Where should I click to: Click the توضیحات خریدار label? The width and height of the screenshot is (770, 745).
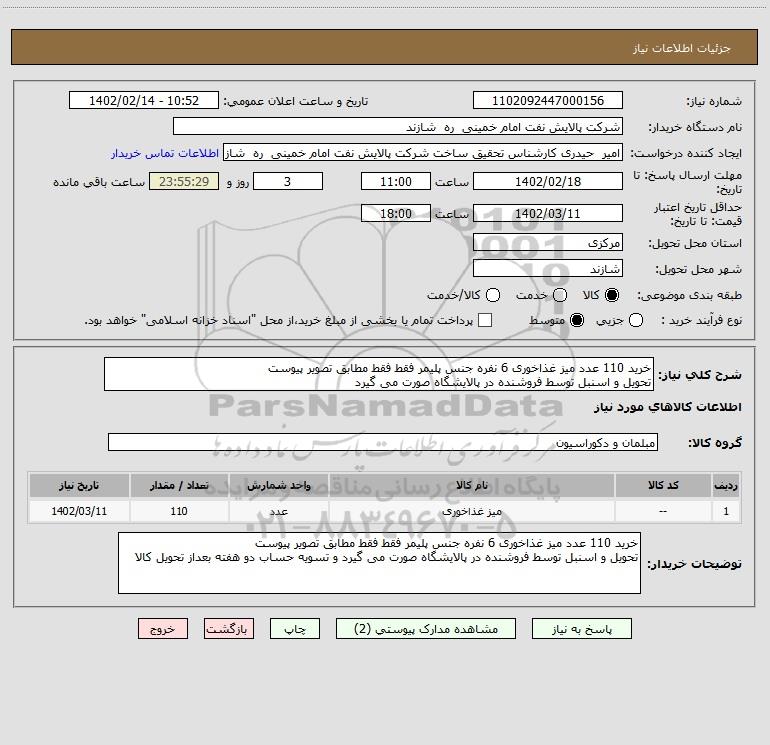pyautogui.click(x=694, y=564)
